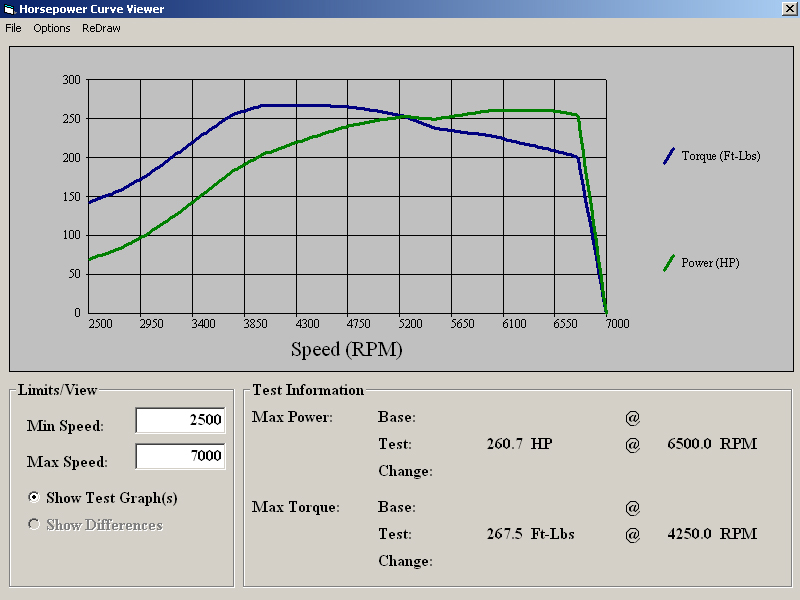This screenshot has width=800, height=600.
Task: Click the Test label in Max Torque section
Action: click(x=395, y=534)
